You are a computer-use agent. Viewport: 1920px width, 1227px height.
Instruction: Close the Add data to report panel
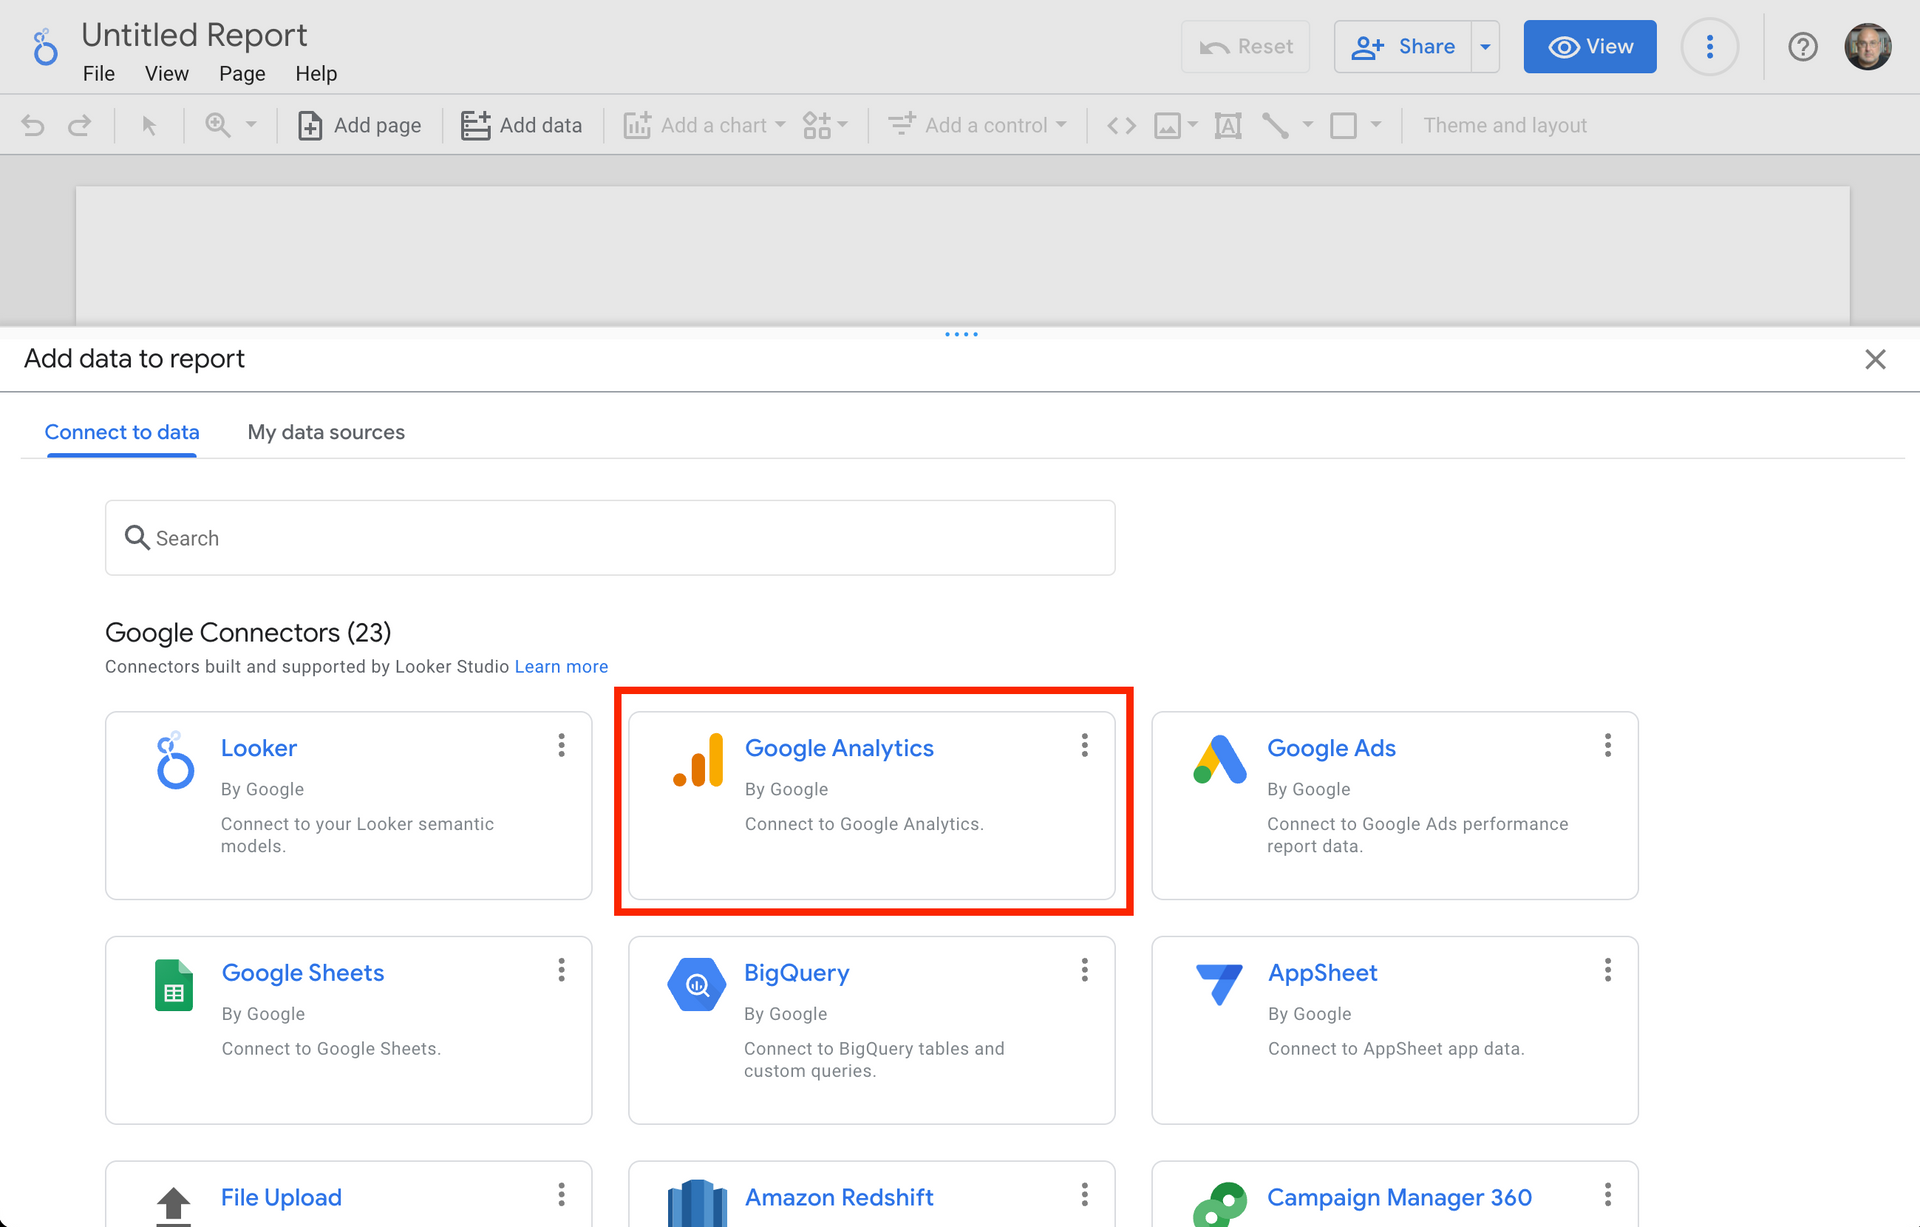[1875, 360]
